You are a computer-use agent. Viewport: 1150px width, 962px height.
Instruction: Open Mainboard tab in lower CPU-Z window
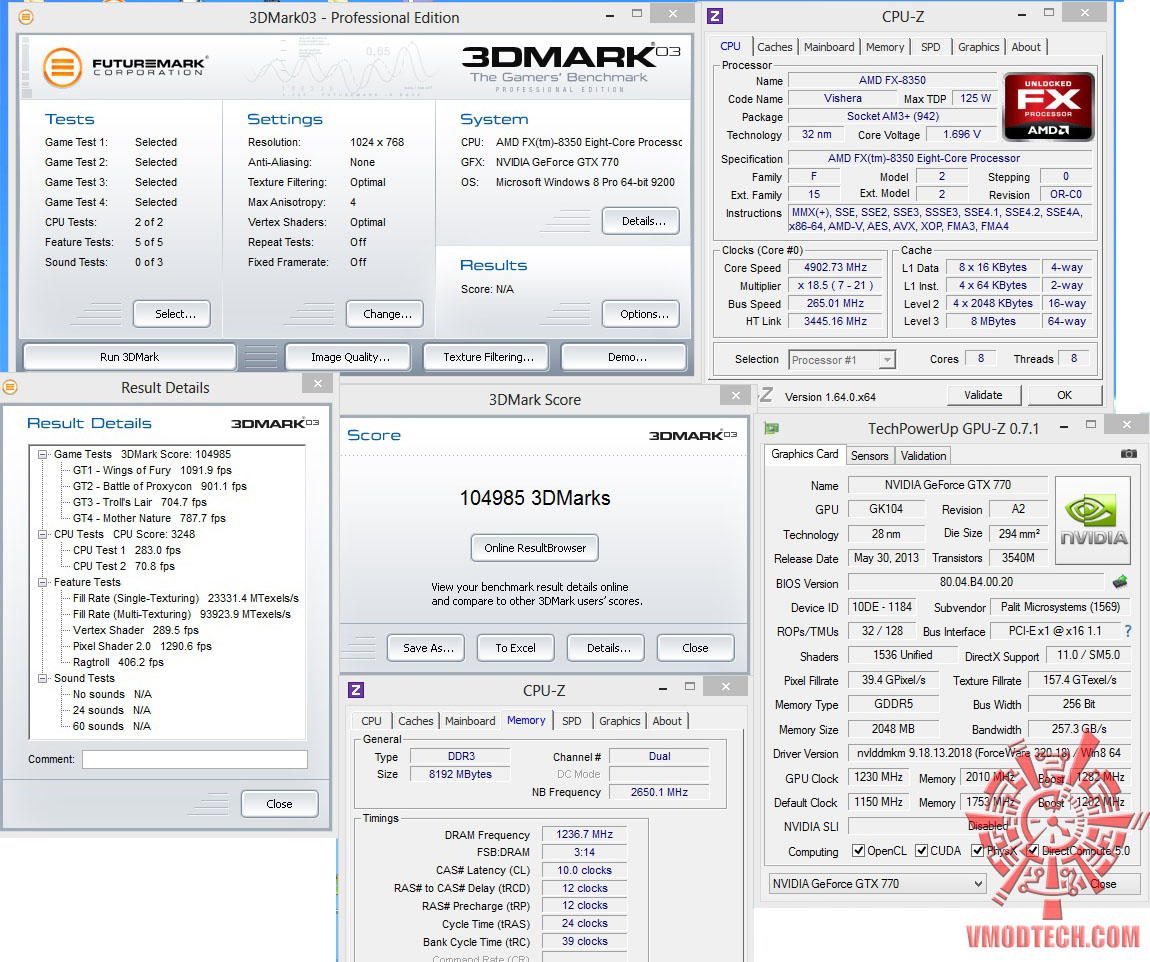(469, 721)
